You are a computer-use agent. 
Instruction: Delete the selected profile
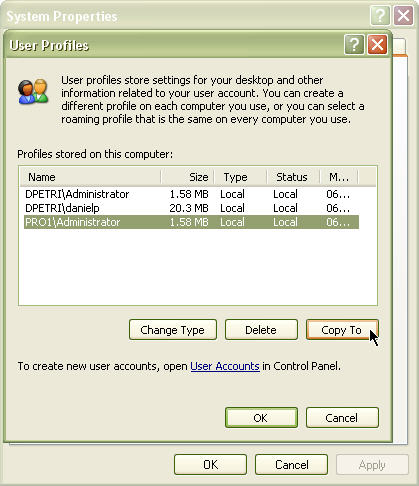261,330
